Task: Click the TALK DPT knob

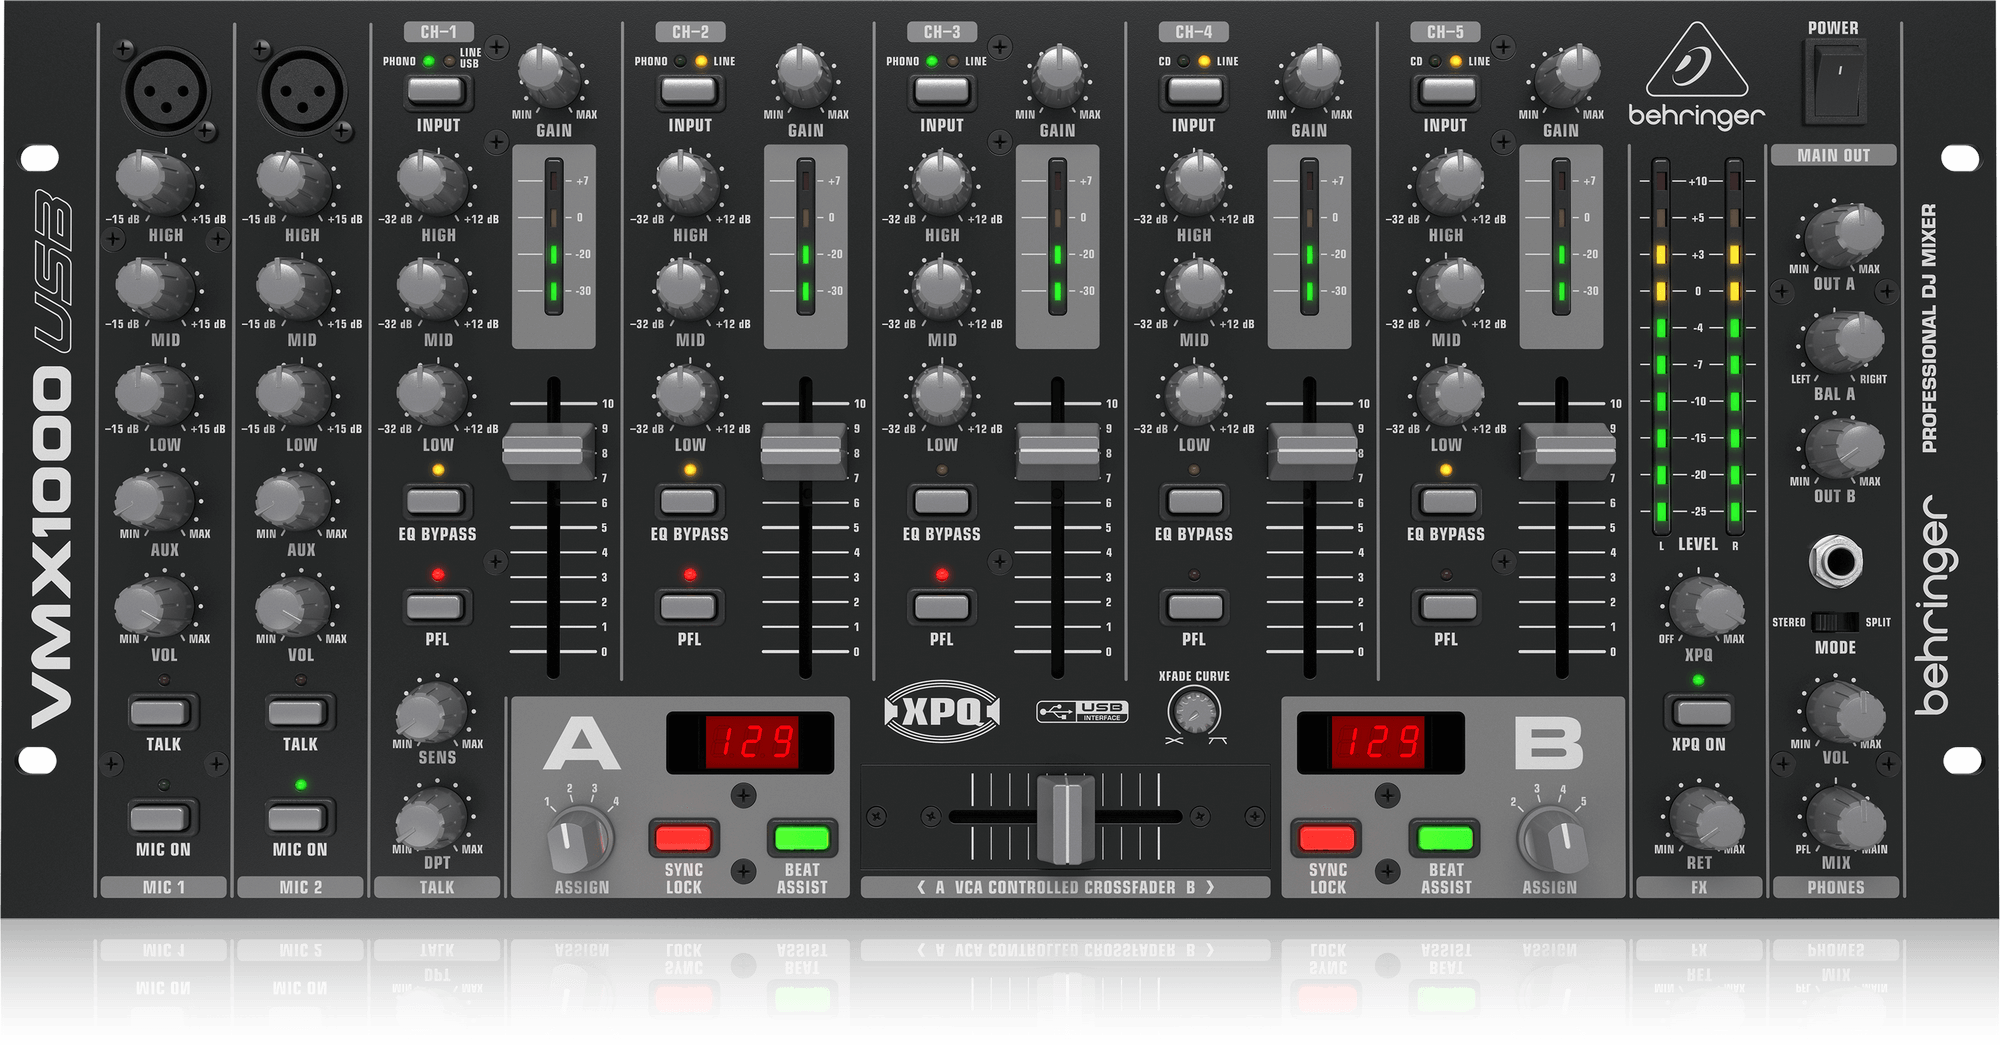Action: tap(431, 818)
